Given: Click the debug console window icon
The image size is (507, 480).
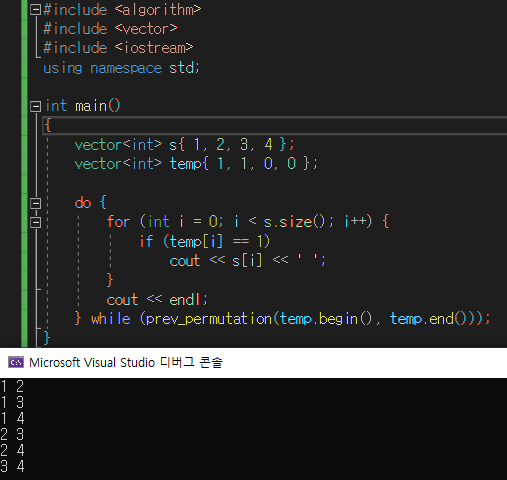Looking at the screenshot, I should click(16, 362).
